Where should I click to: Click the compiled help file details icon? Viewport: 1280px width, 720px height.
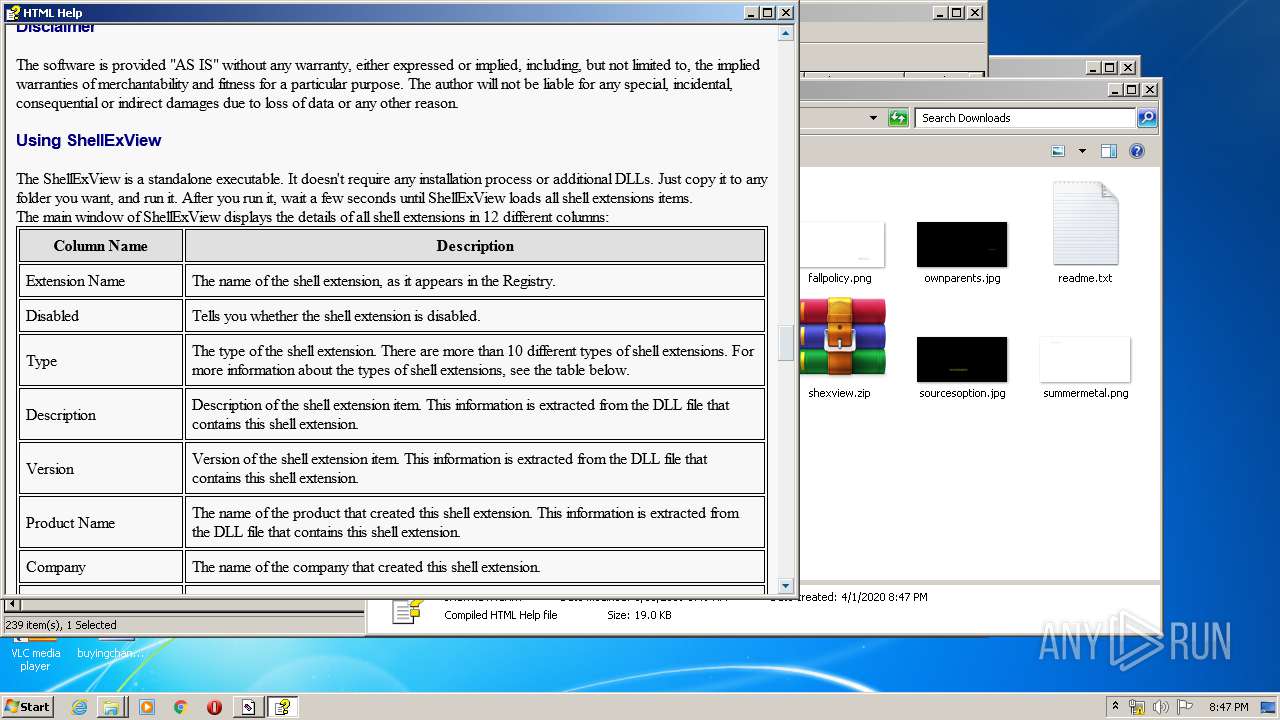406,611
